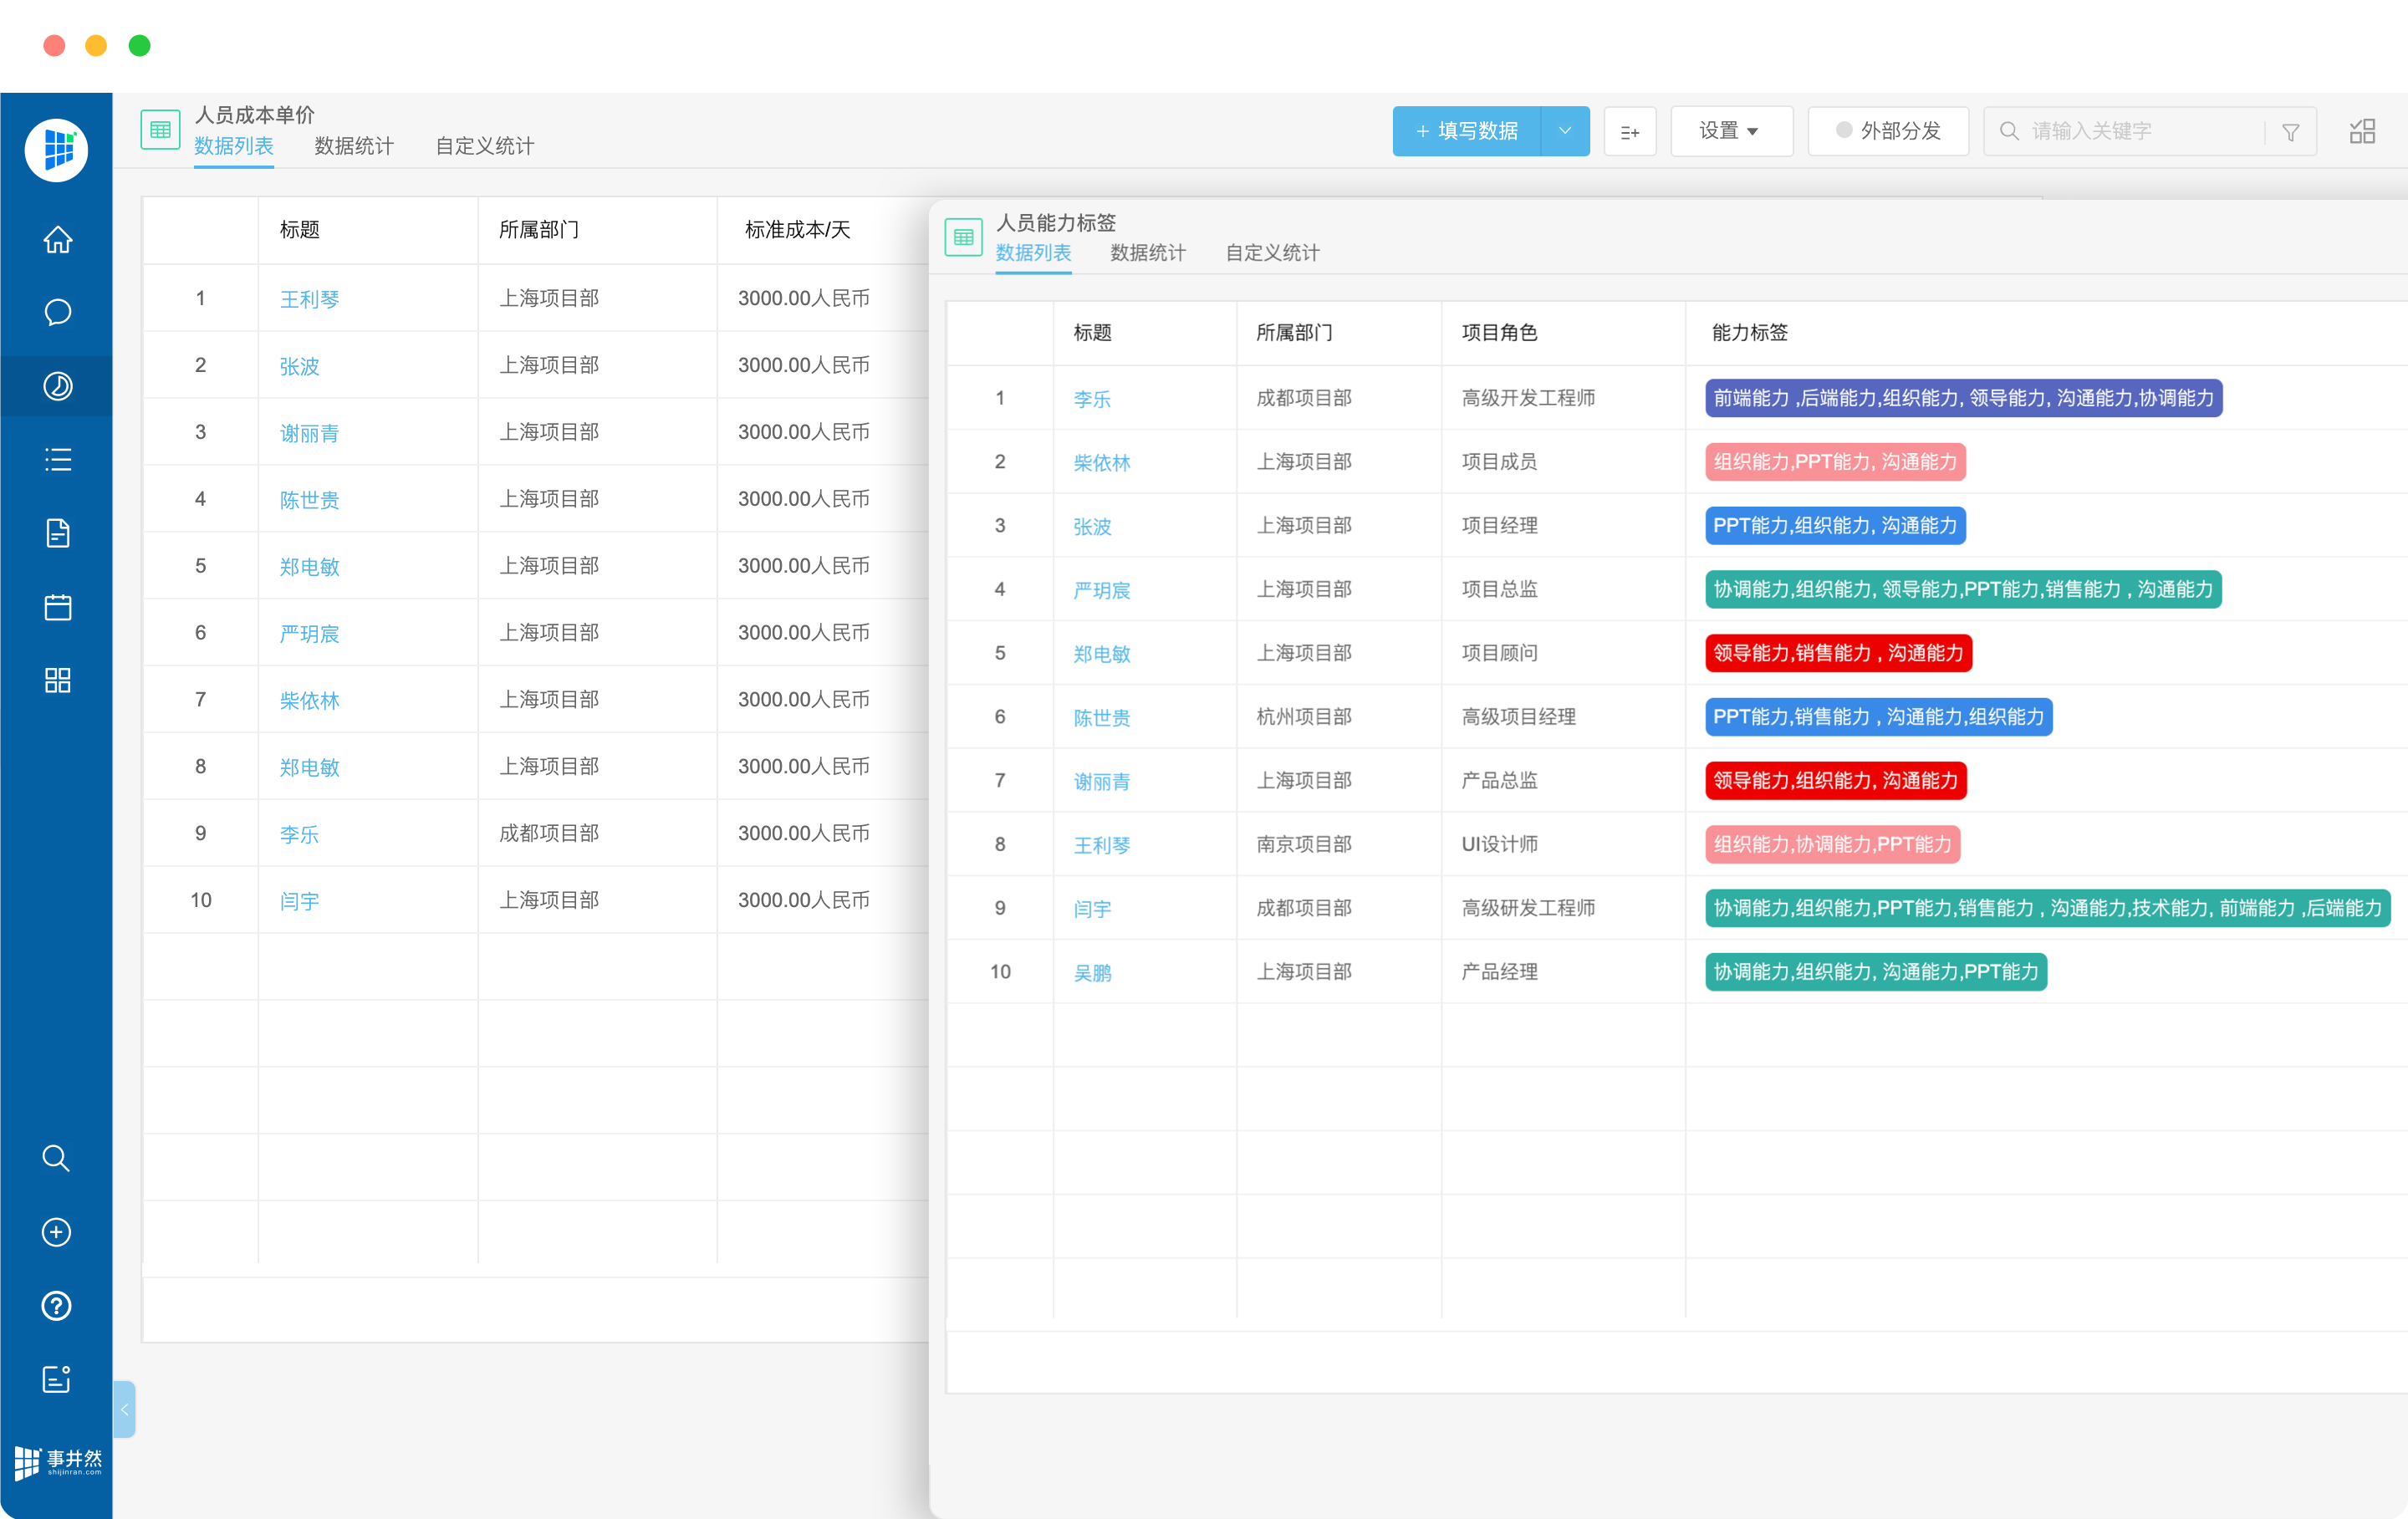This screenshot has height=1519, width=2408.
Task: Open the 王利琴 link in cost table
Action: click(309, 299)
